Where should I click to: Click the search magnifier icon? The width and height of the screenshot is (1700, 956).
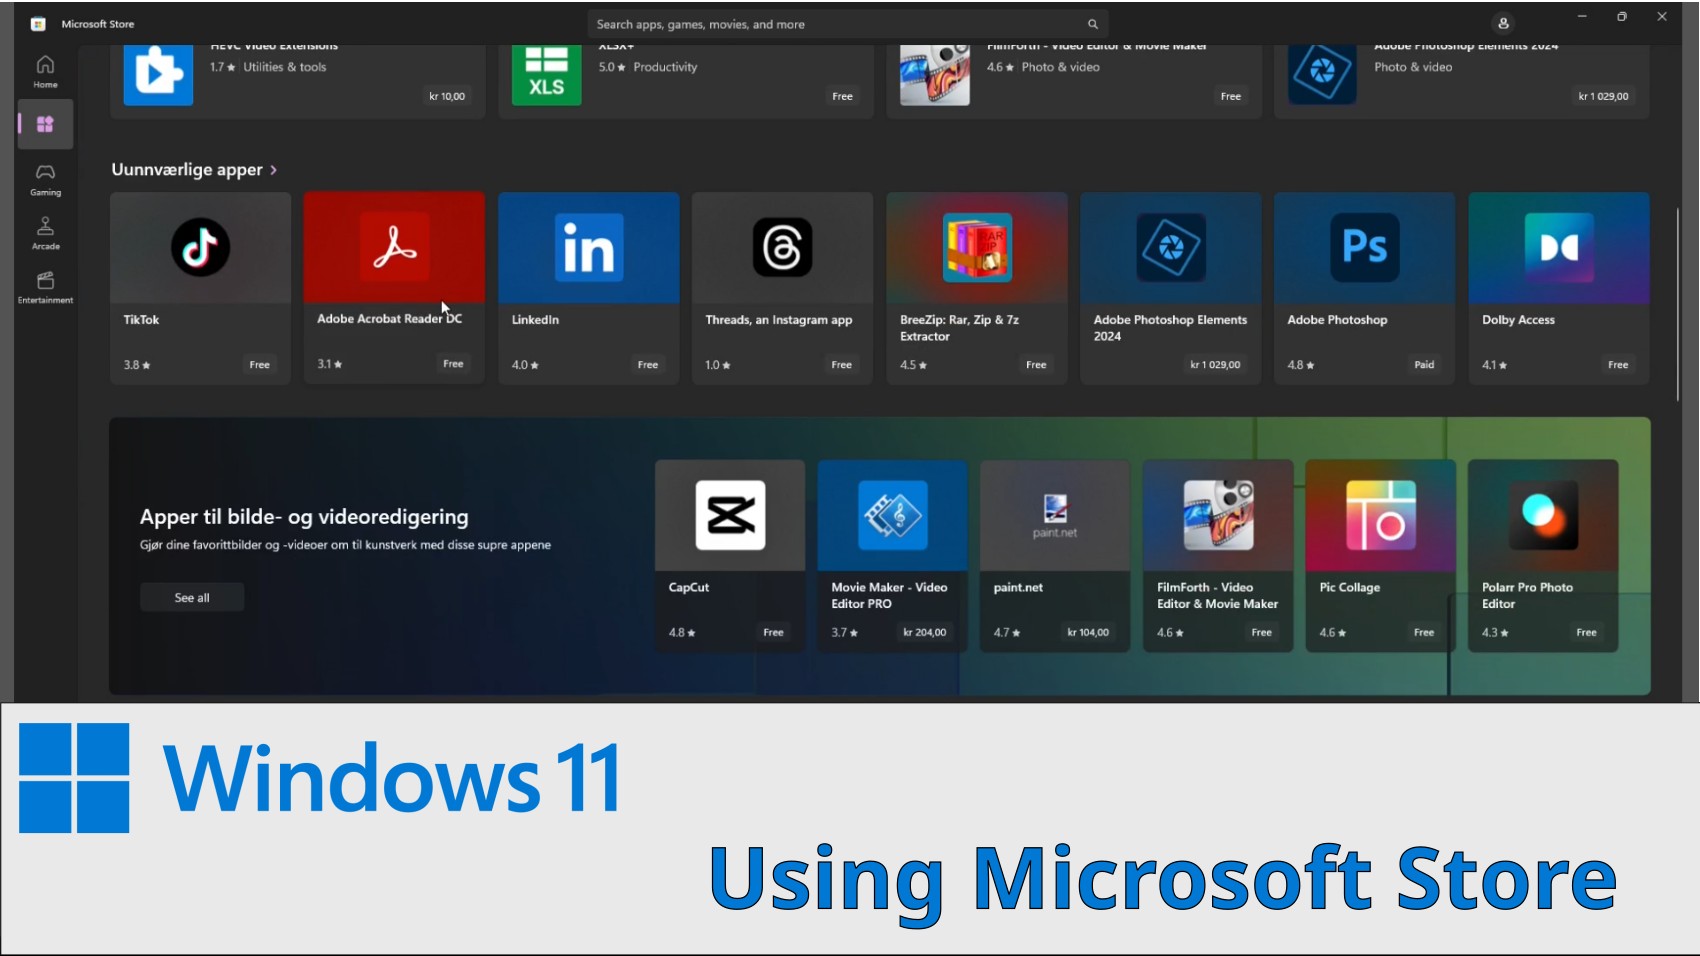(x=1092, y=24)
